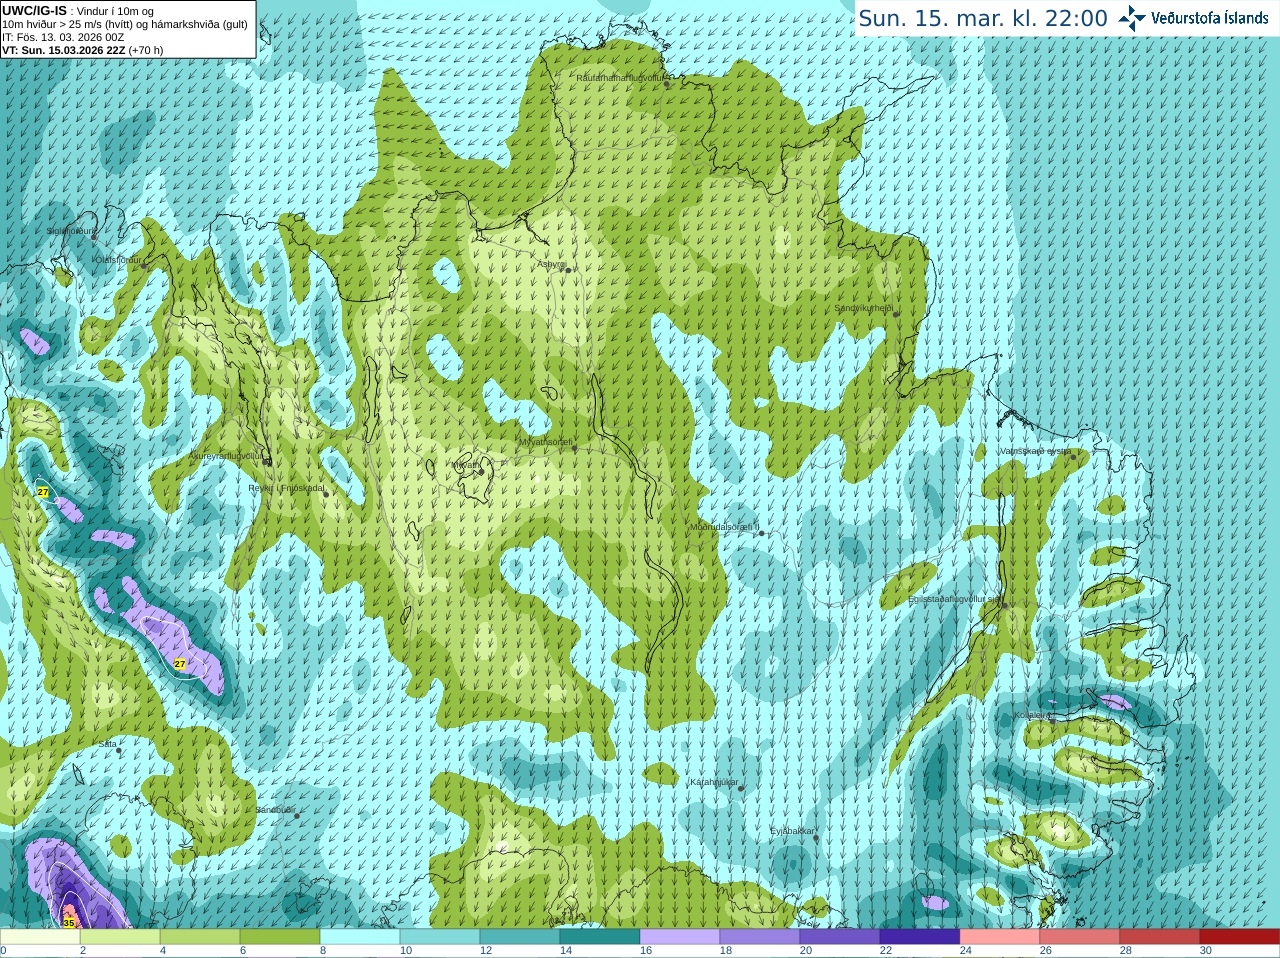Pick the 8–10 m/s pale cyan legend swatch
The width and height of the screenshot is (1280, 958).
pyautogui.click(x=360, y=937)
